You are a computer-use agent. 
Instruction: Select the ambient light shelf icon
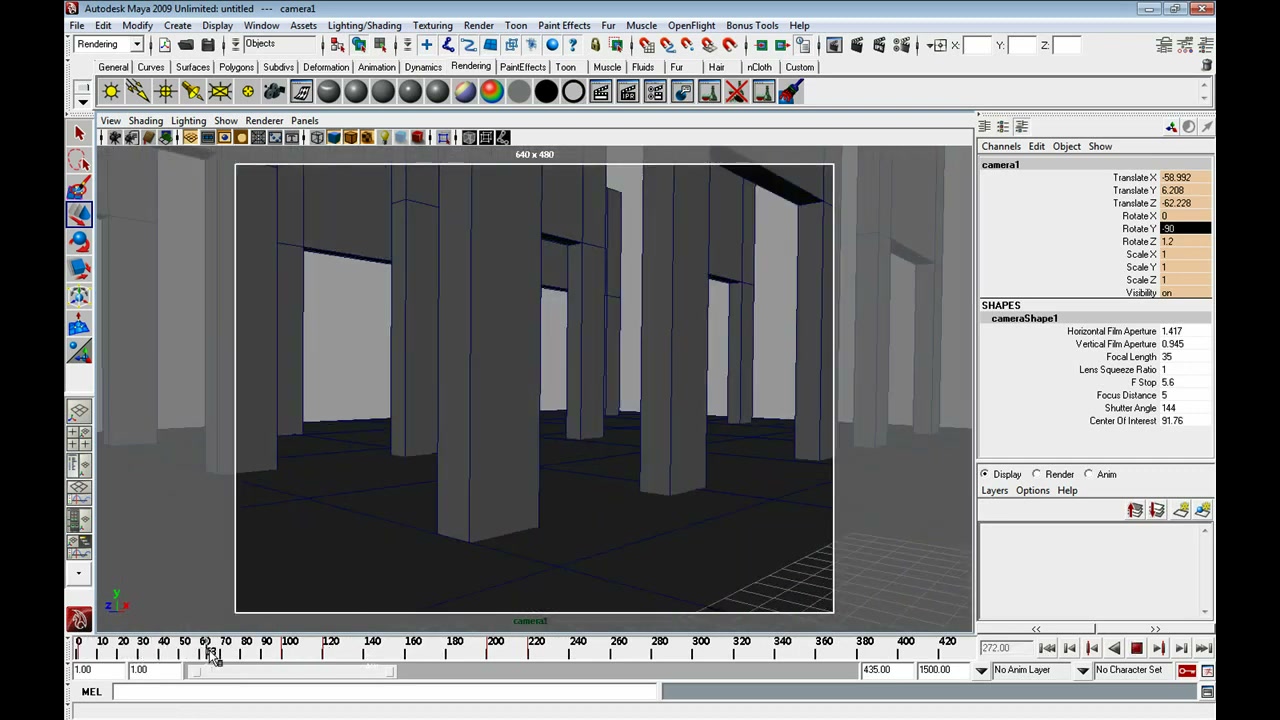[111, 92]
